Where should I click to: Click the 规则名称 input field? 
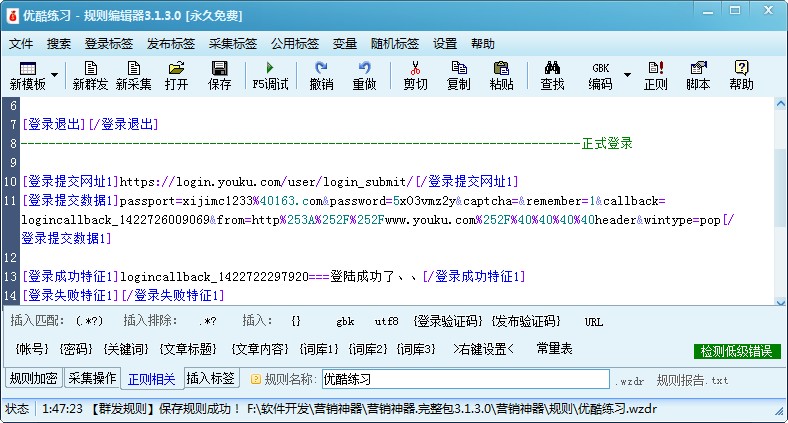pos(464,379)
